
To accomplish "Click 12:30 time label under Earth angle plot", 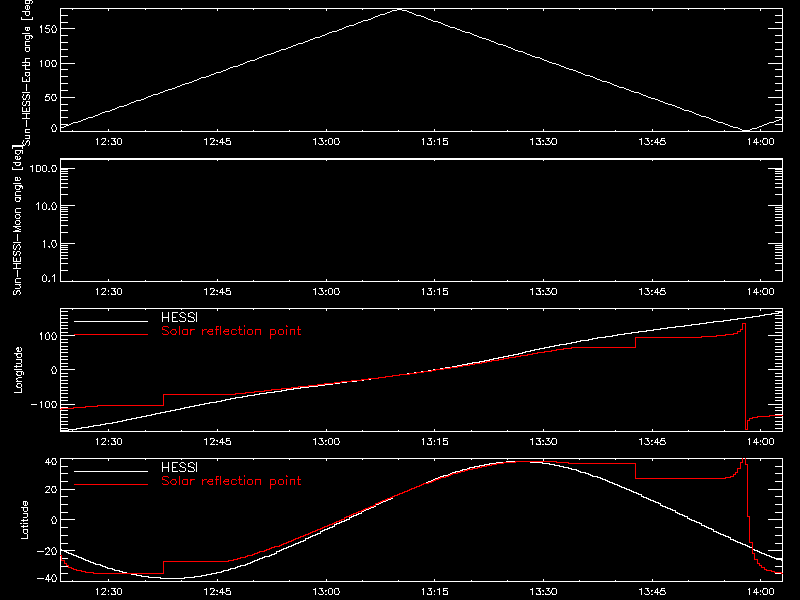I will [109, 142].
